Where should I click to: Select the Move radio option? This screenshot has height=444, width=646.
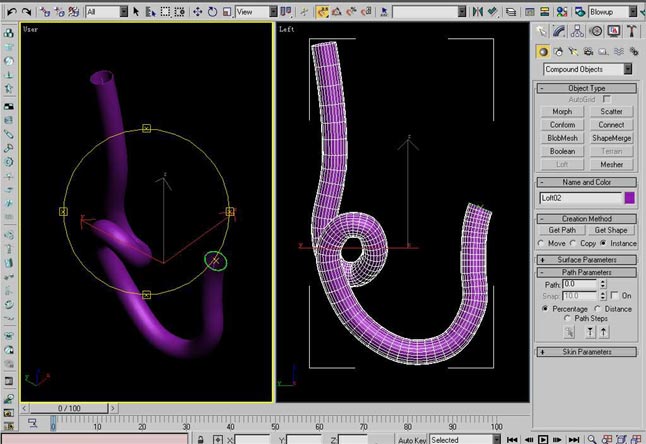541,243
